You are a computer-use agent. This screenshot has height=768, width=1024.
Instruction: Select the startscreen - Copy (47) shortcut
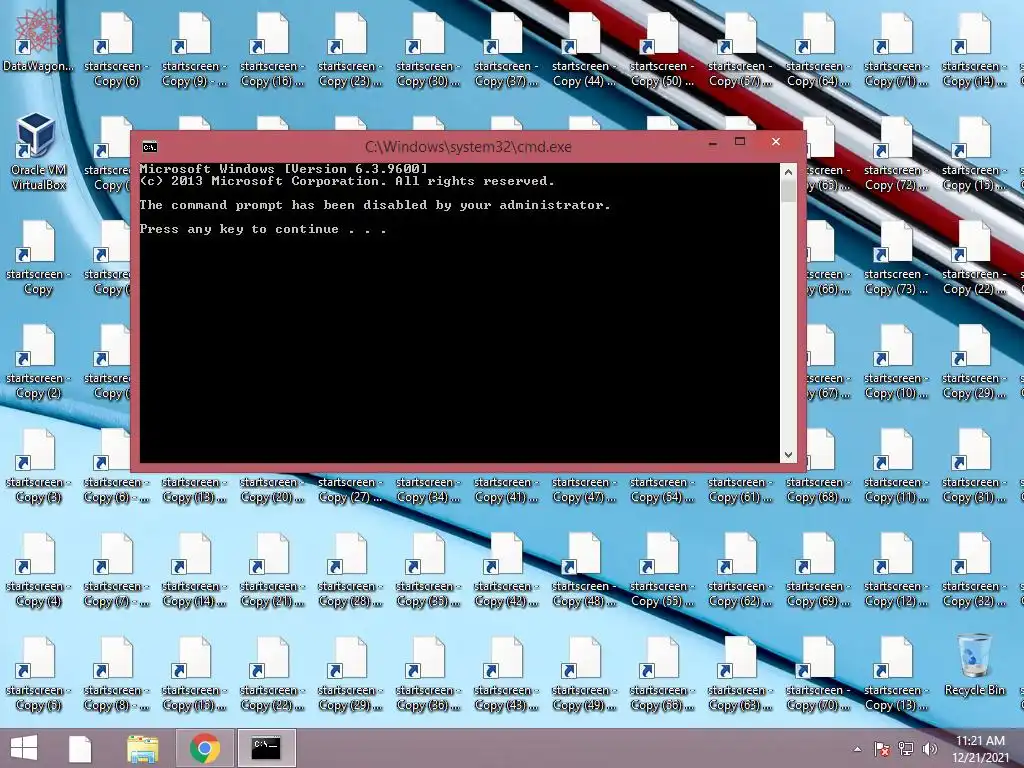584,489
